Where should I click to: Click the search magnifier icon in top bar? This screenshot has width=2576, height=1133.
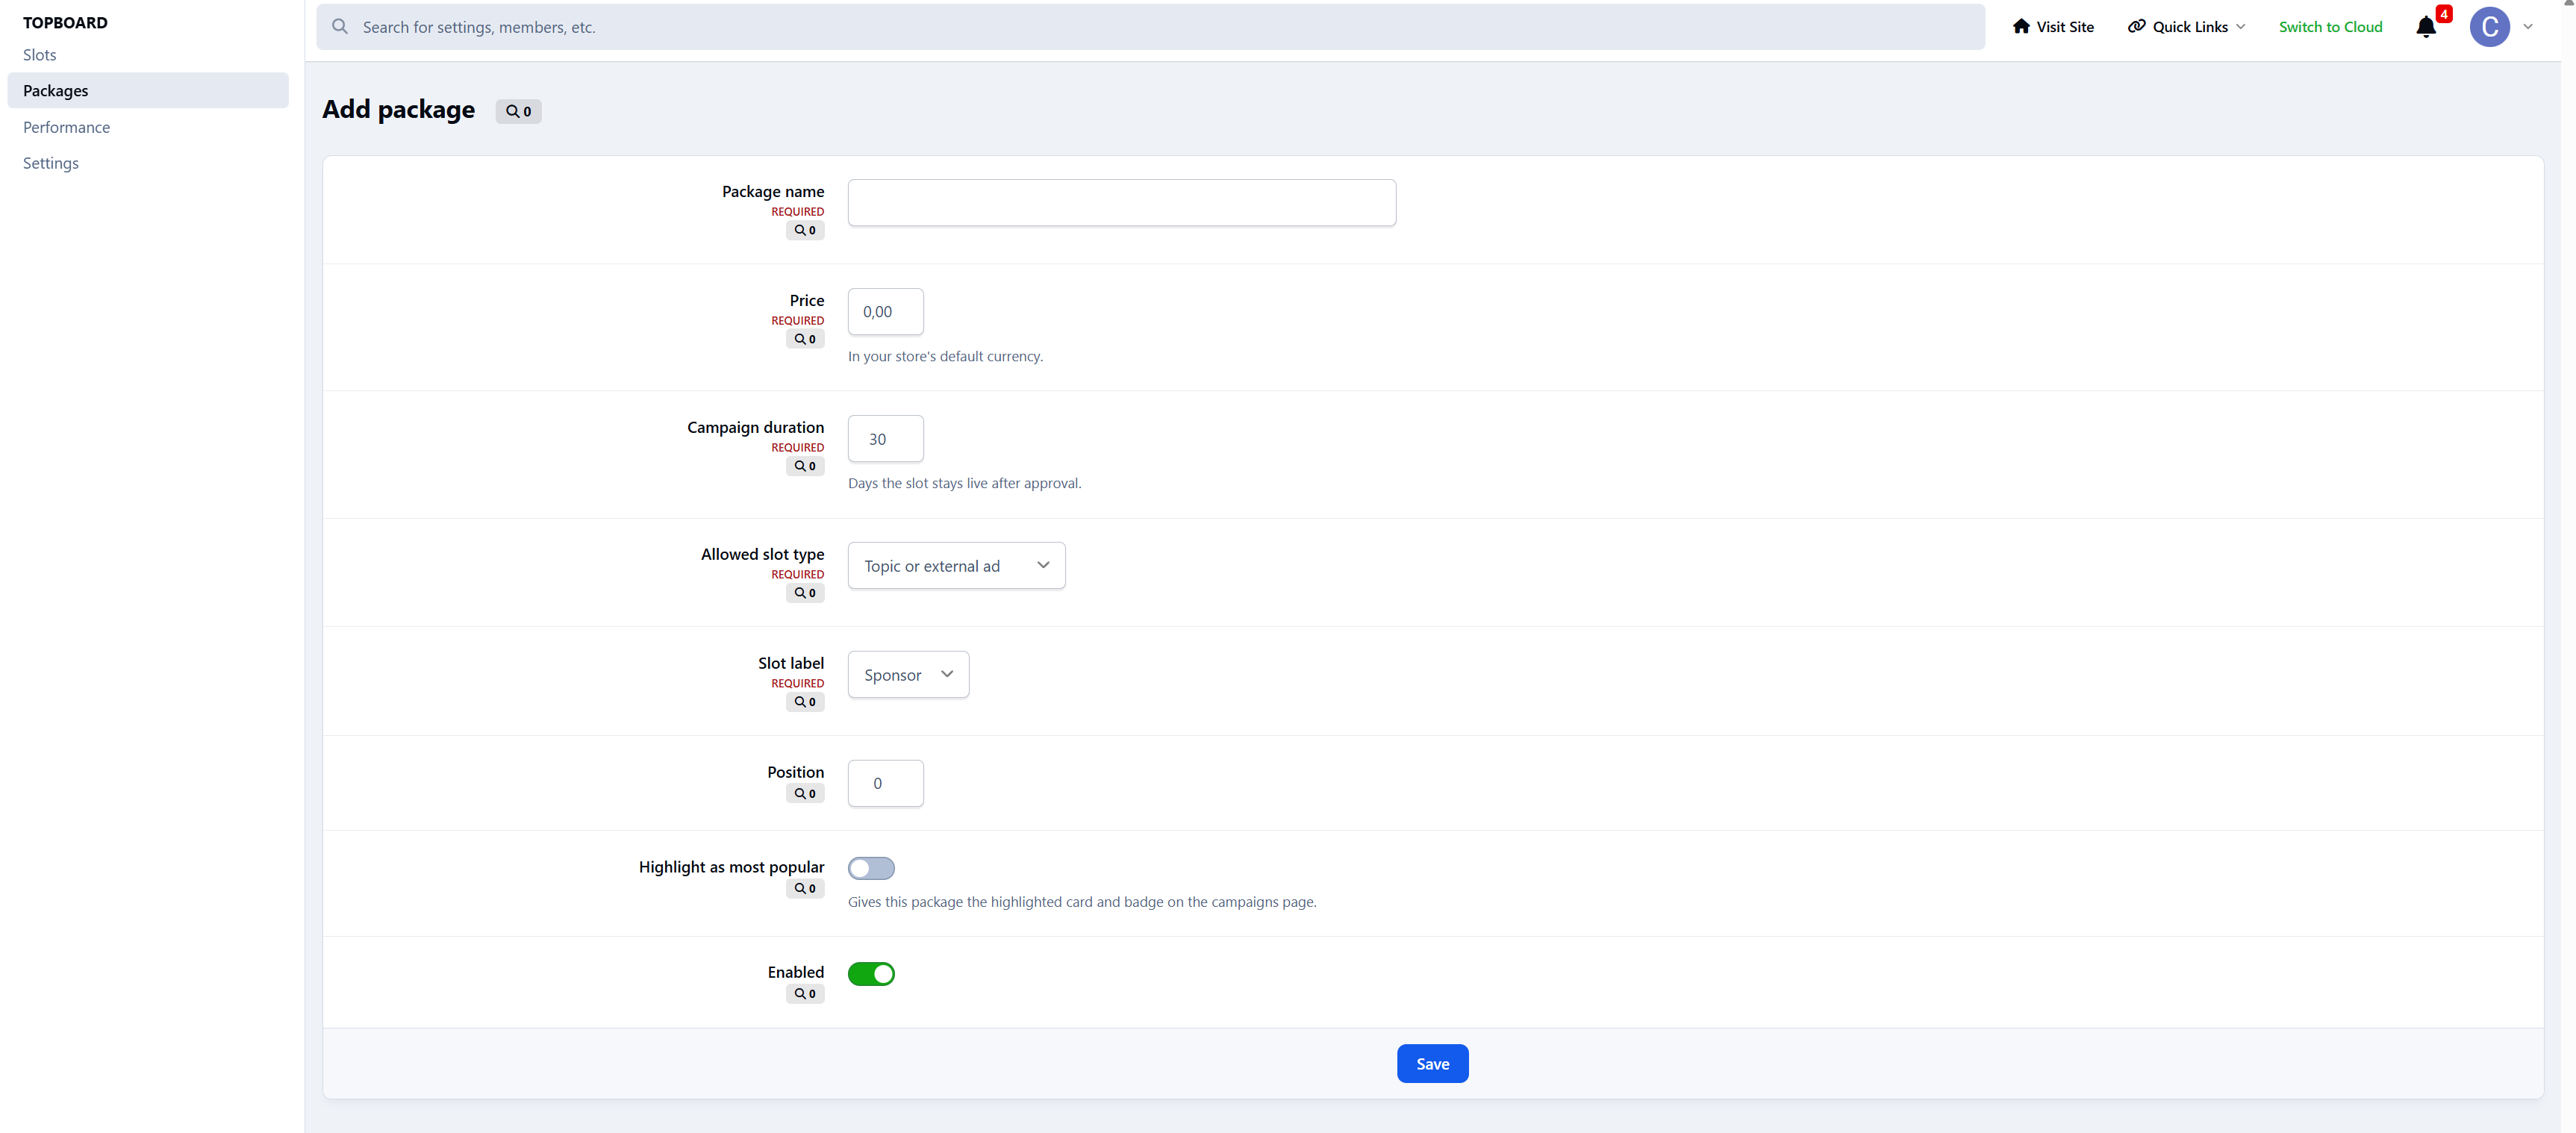[x=340, y=27]
